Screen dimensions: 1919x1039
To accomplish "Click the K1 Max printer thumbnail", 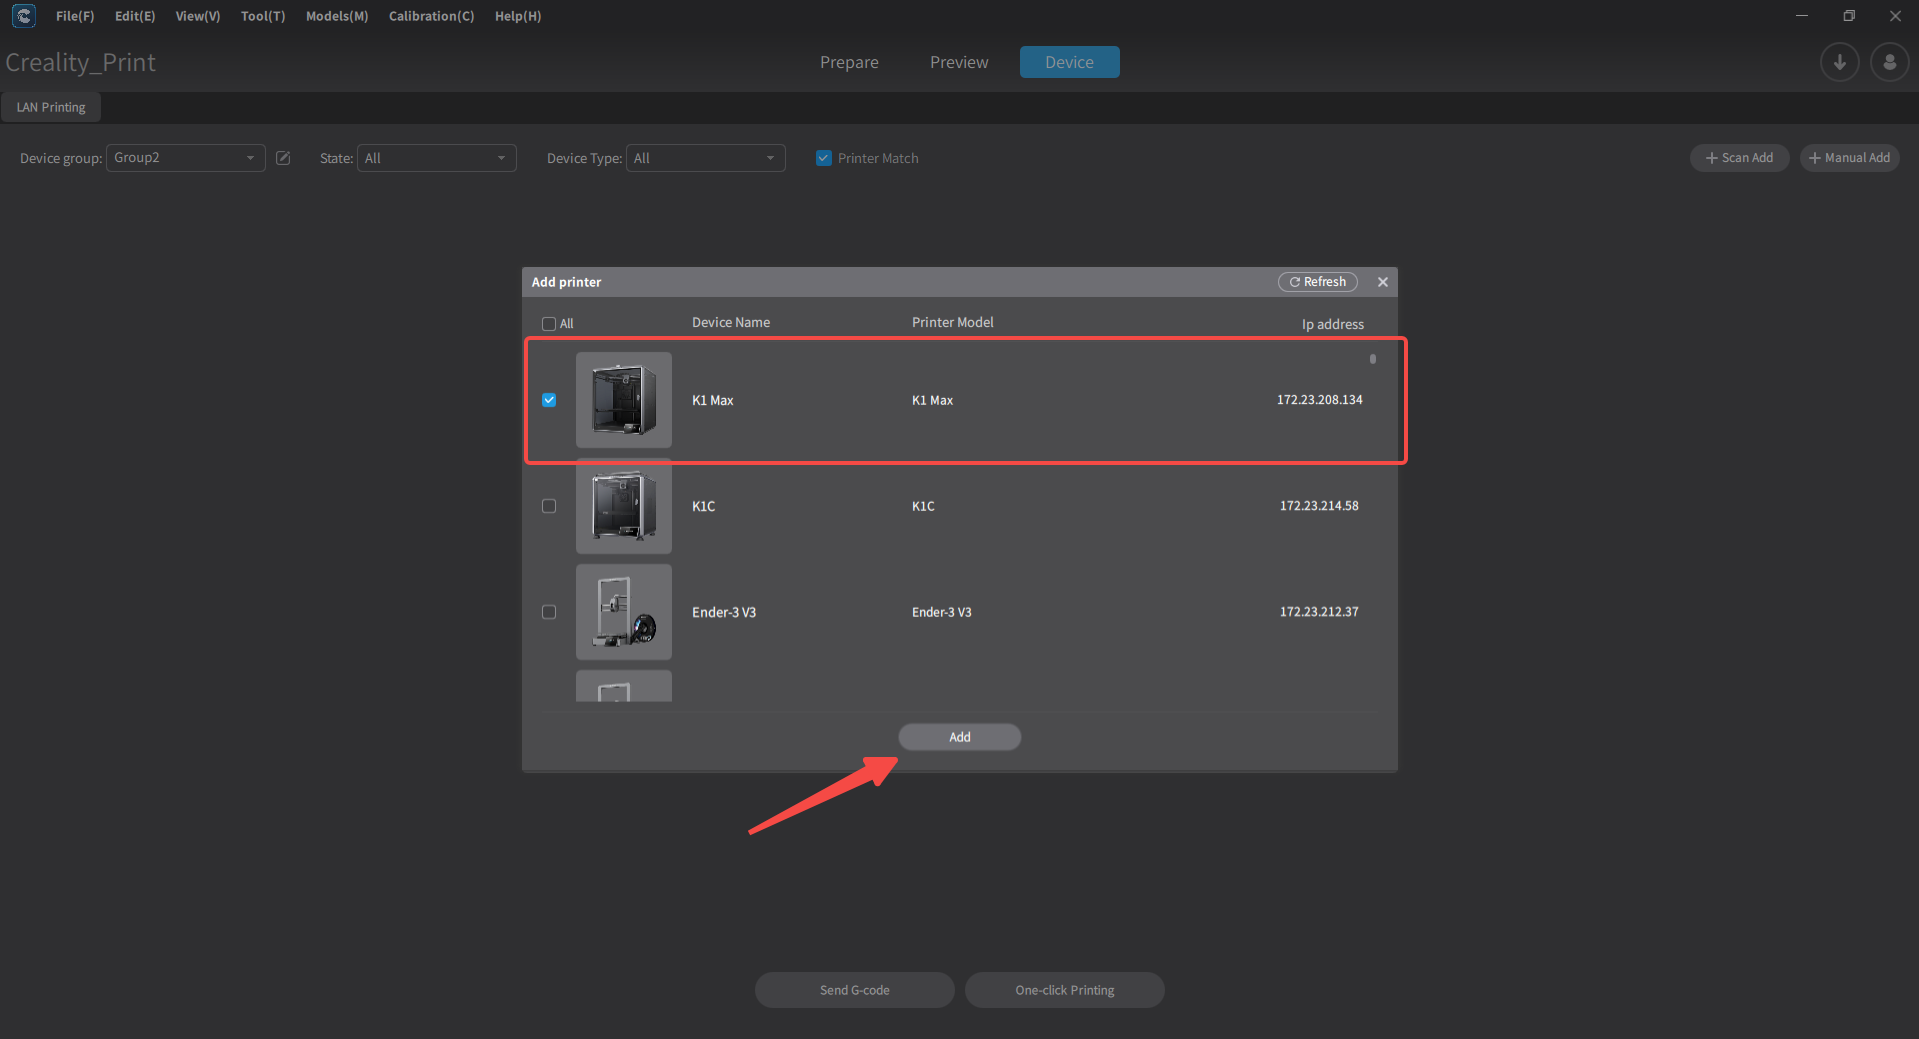I will coord(624,400).
